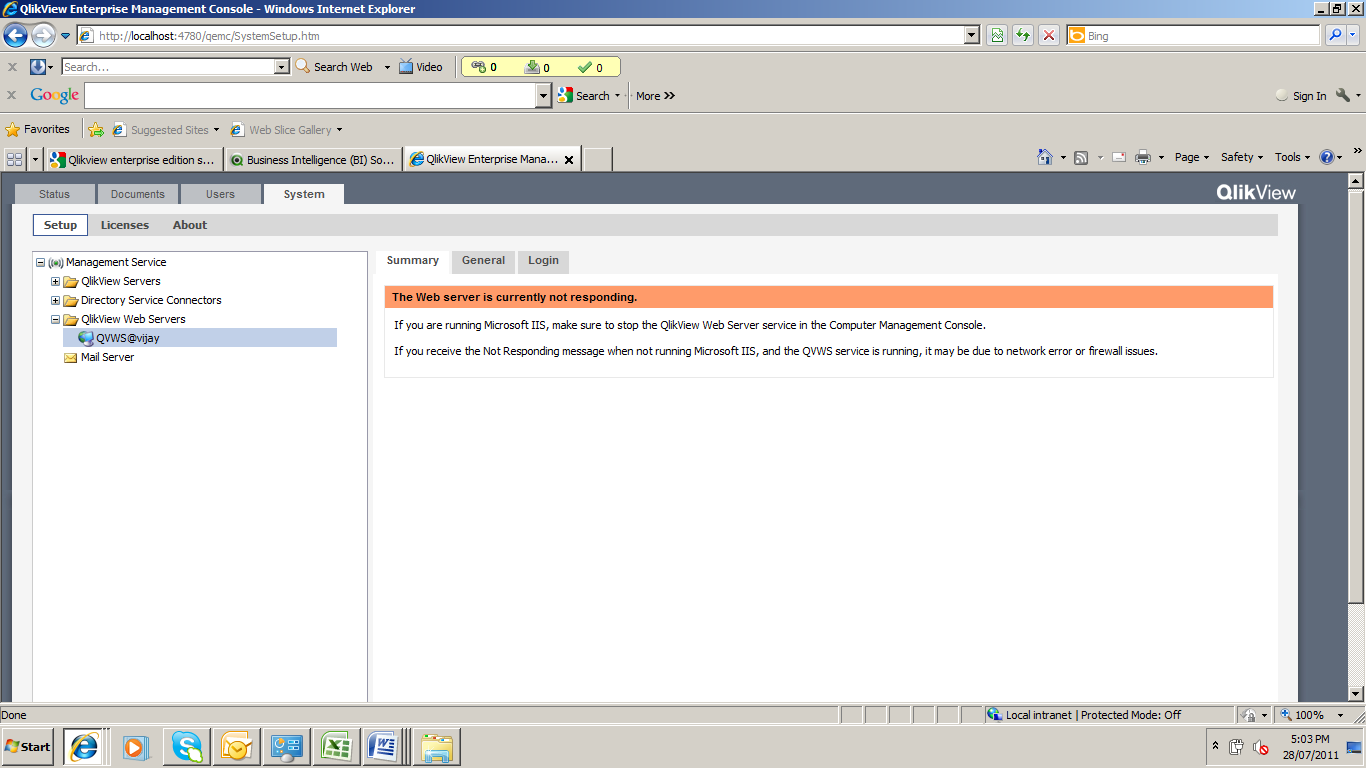Open a new browser tab
The height and width of the screenshot is (768, 1366).
tap(597, 159)
